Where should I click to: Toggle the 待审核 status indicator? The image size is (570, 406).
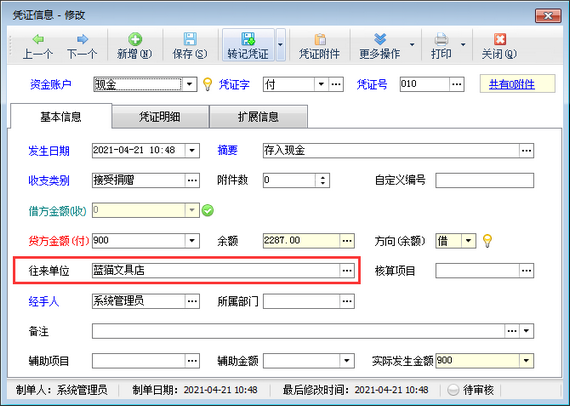453,390
